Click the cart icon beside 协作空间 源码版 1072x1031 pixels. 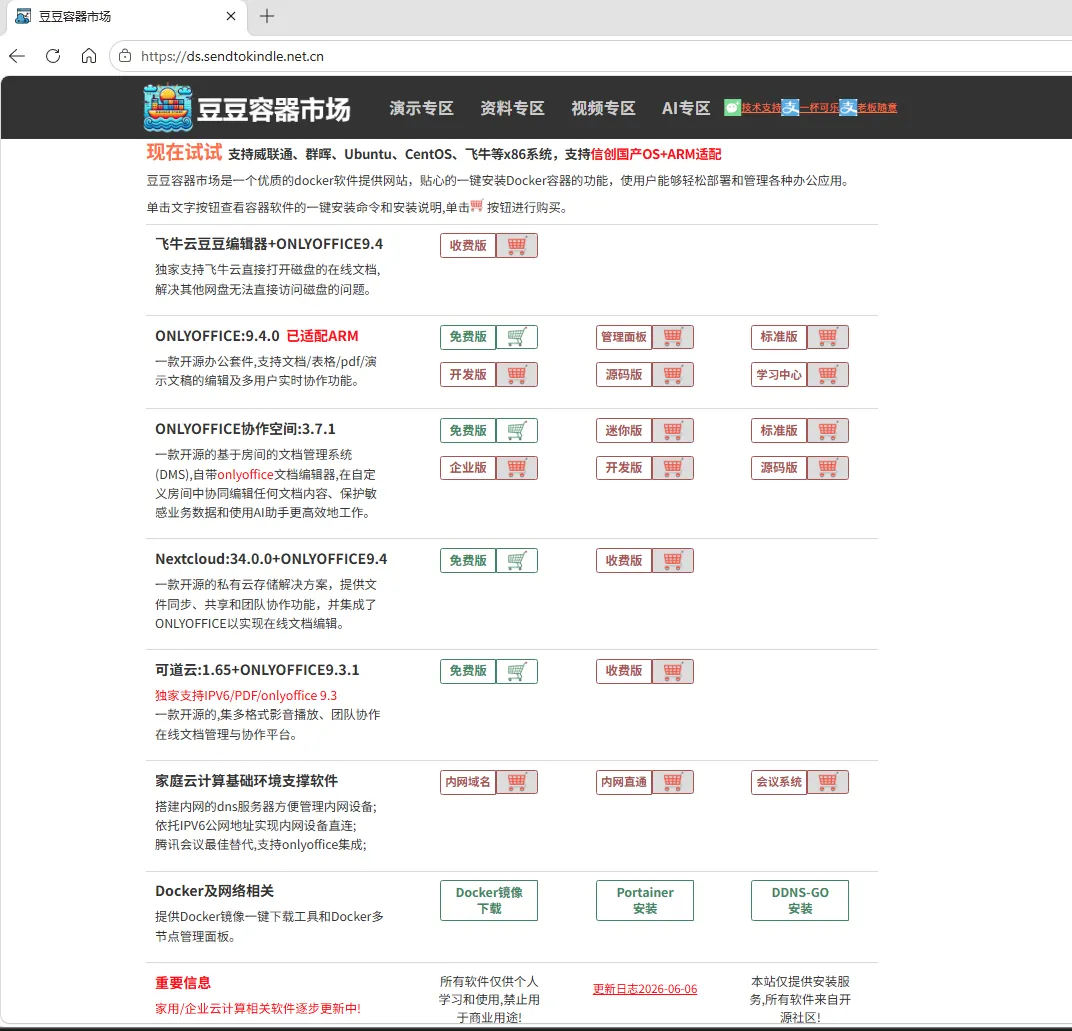pos(828,468)
